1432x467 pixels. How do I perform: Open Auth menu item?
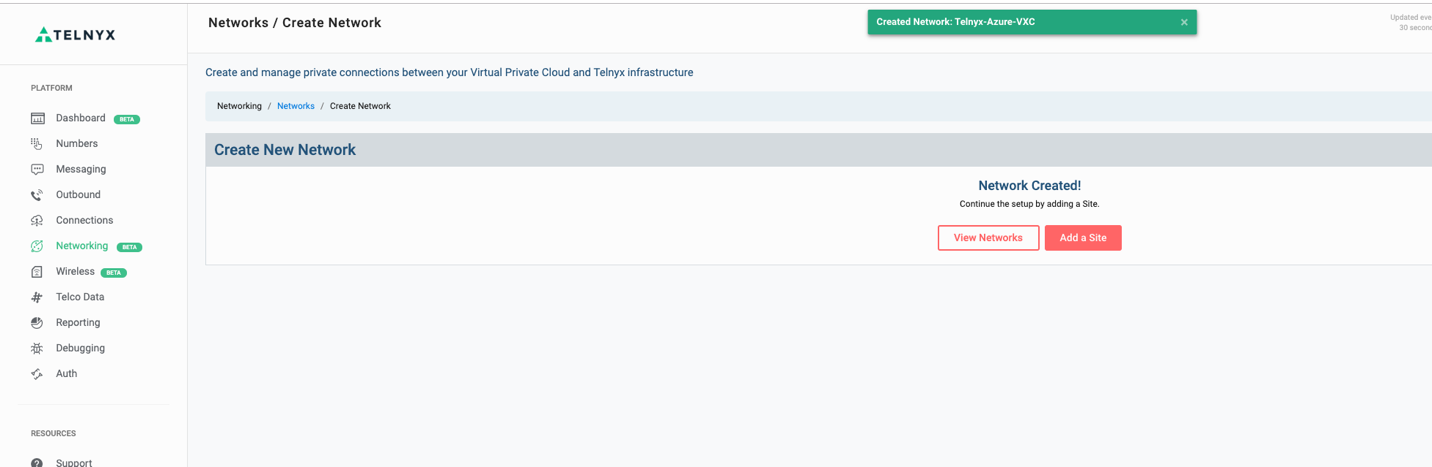coord(66,374)
